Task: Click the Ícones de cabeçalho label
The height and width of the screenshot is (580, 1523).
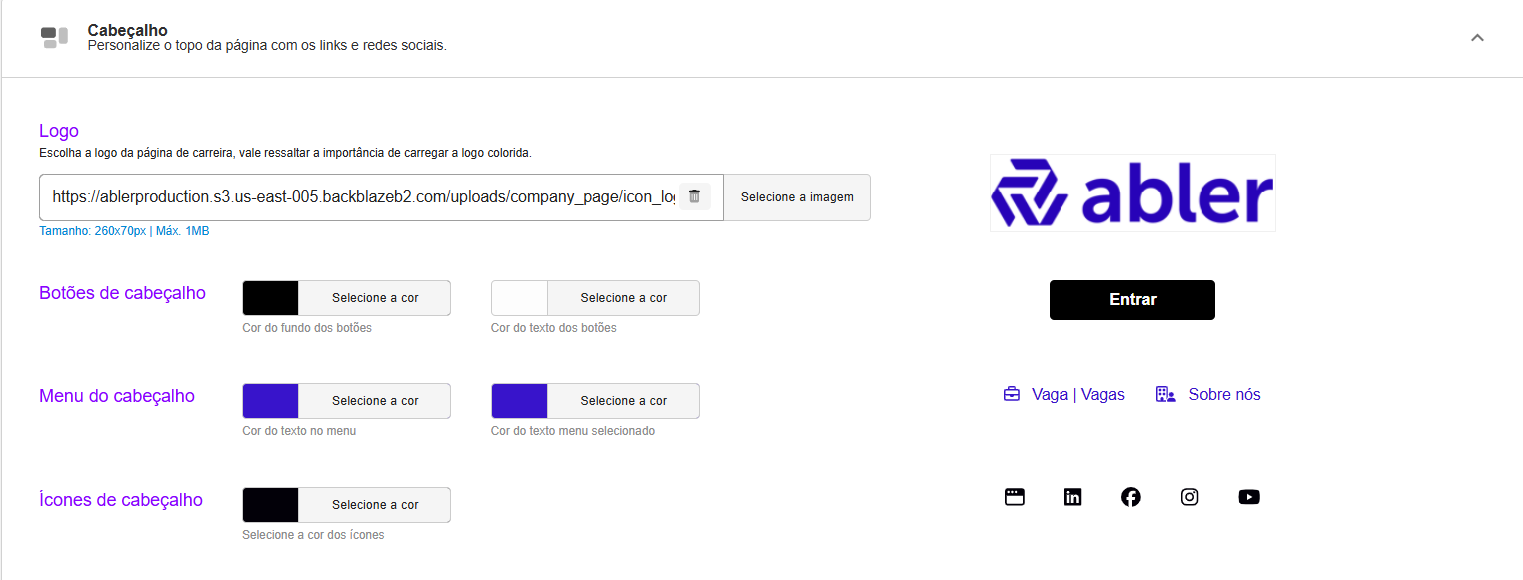Action: (121, 500)
